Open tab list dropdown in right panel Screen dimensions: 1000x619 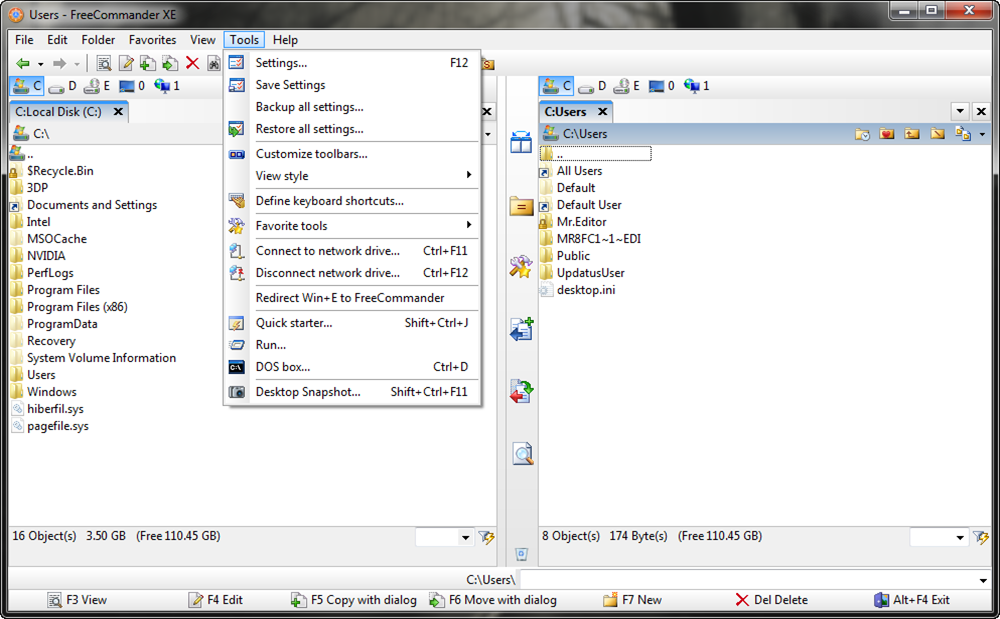[960, 112]
